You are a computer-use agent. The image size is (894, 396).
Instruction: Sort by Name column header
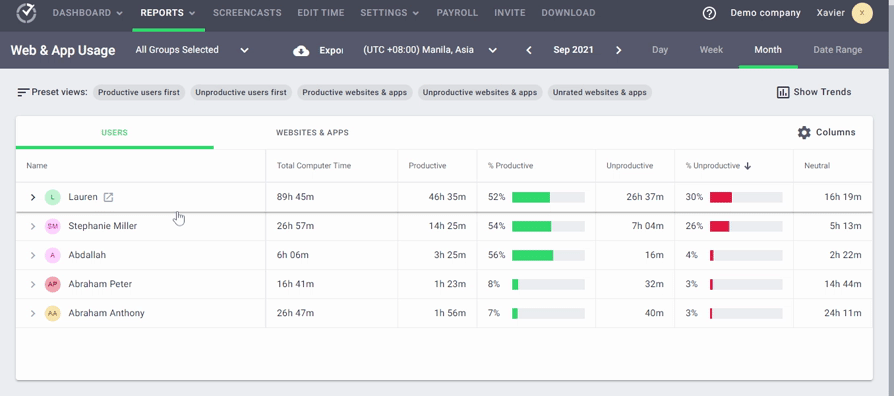coord(36,166)
